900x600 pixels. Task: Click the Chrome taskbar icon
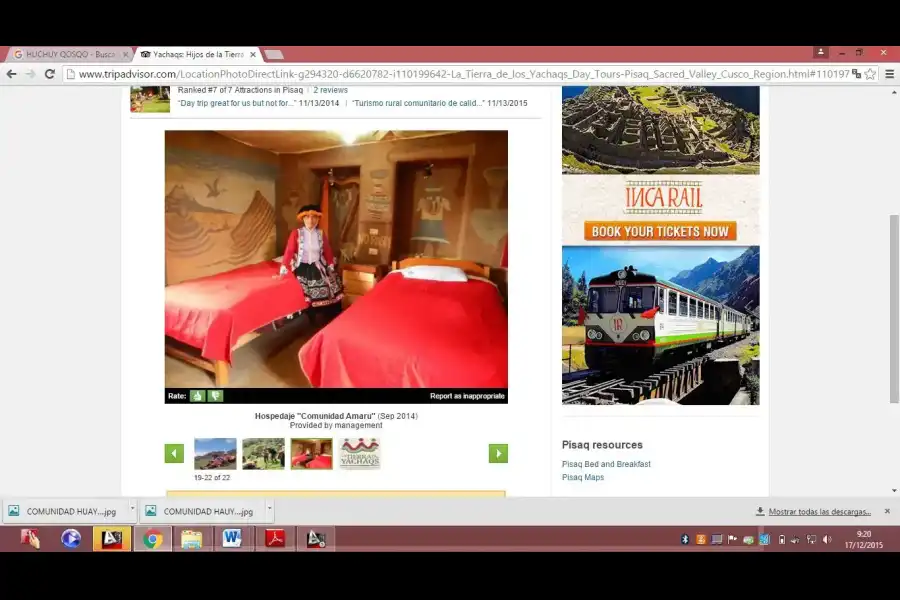[153, 539]
